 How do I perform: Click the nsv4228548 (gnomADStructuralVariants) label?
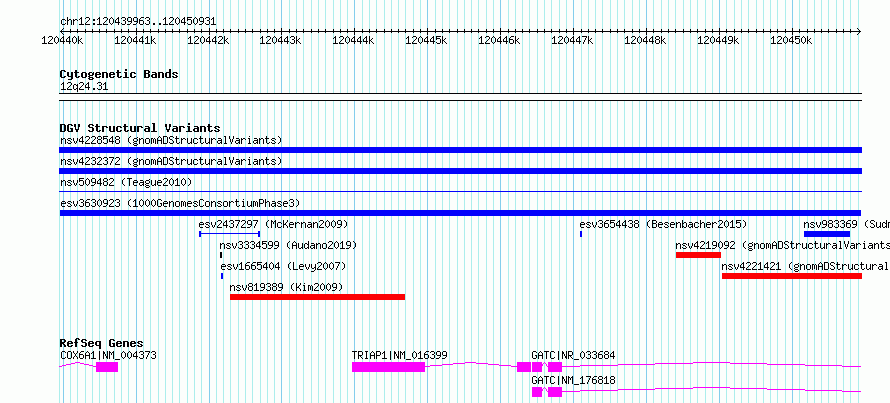[171, 140]
